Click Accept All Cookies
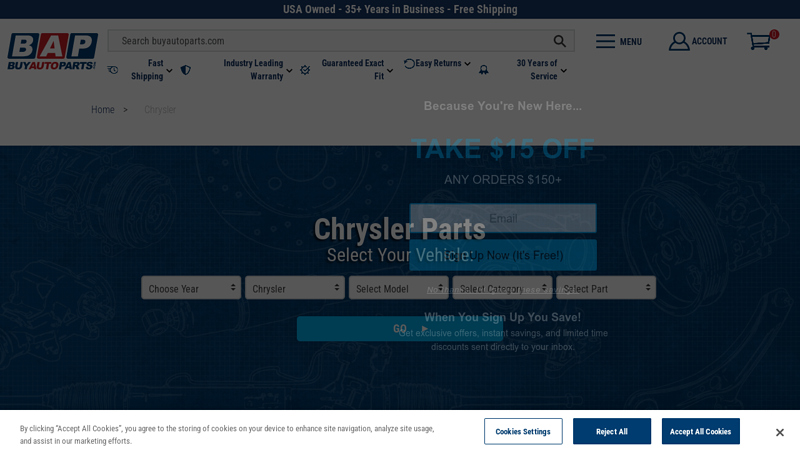Image resolution: width=800 pixels, height=450 pixels. pos(701,432)
